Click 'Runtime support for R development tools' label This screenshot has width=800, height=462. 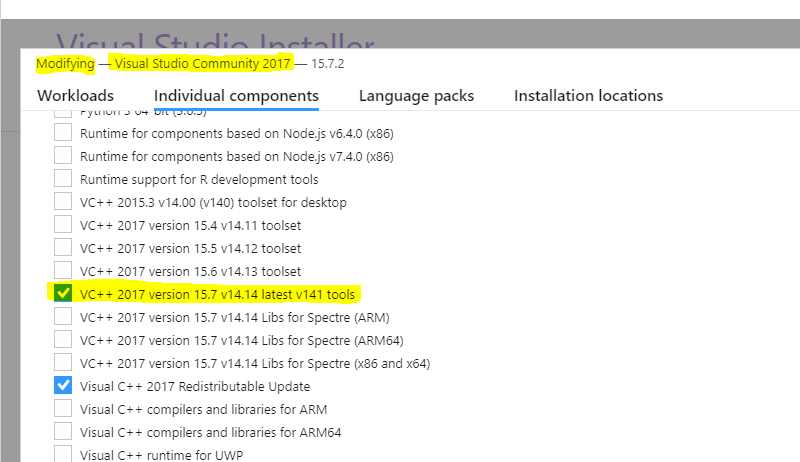199,179
